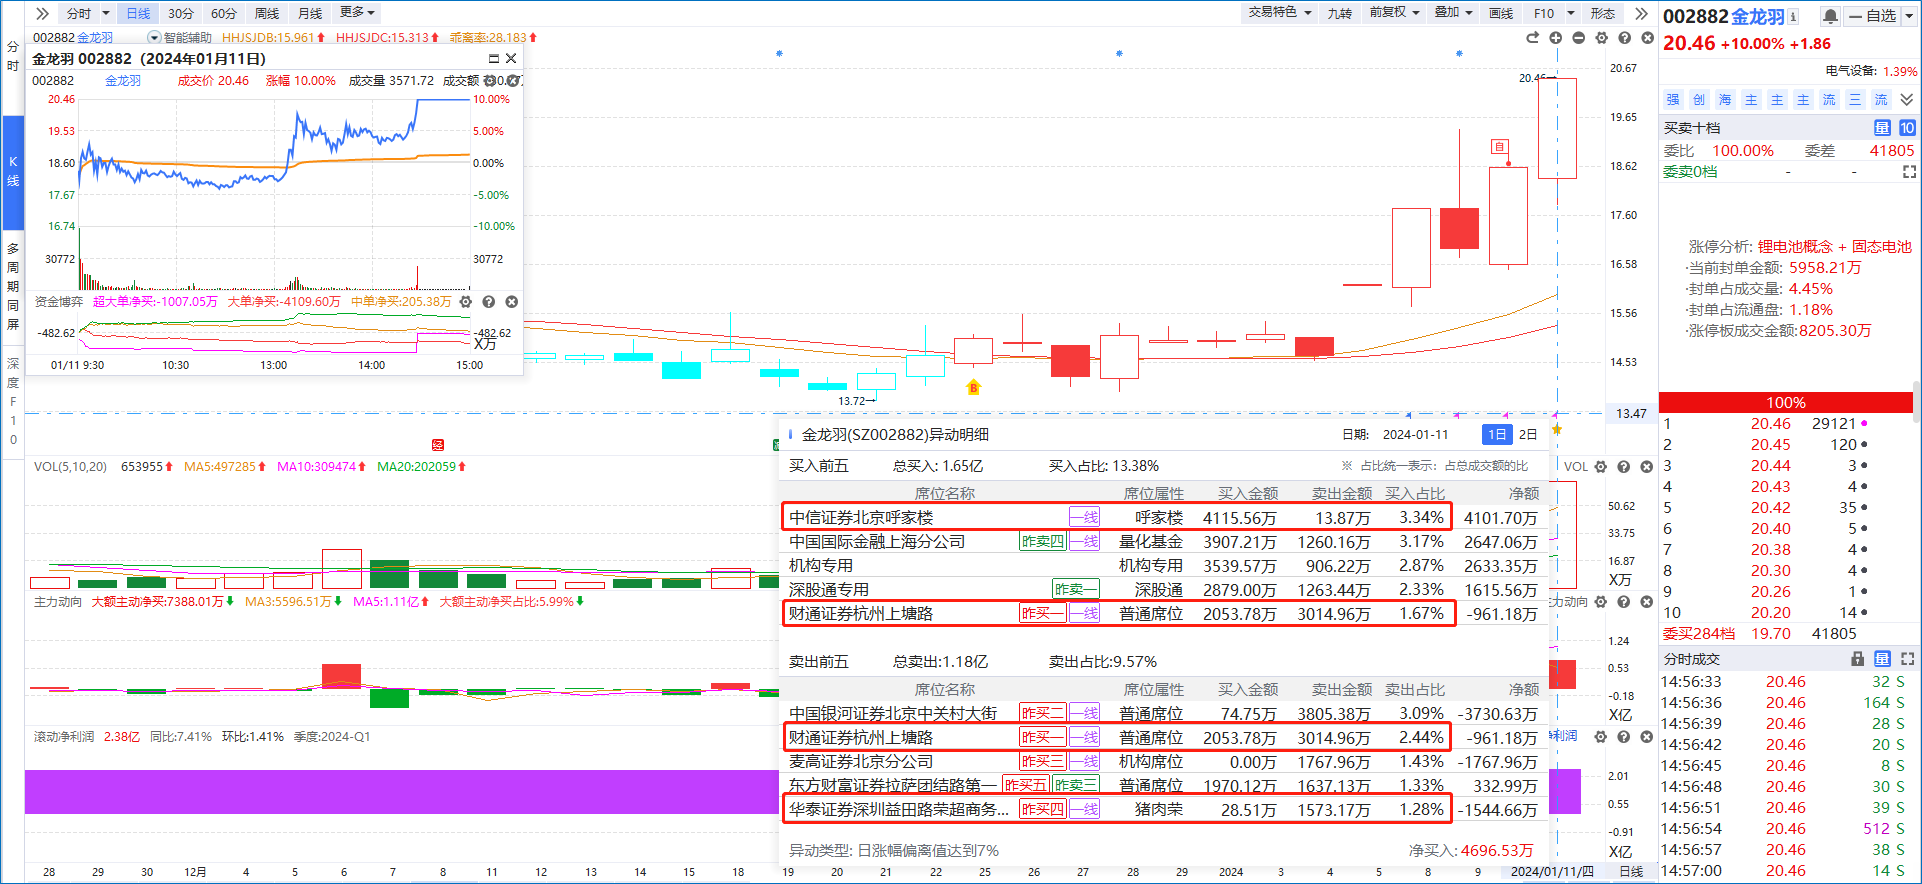Open the 自选 dropdown arrow

click(1908, 16)
